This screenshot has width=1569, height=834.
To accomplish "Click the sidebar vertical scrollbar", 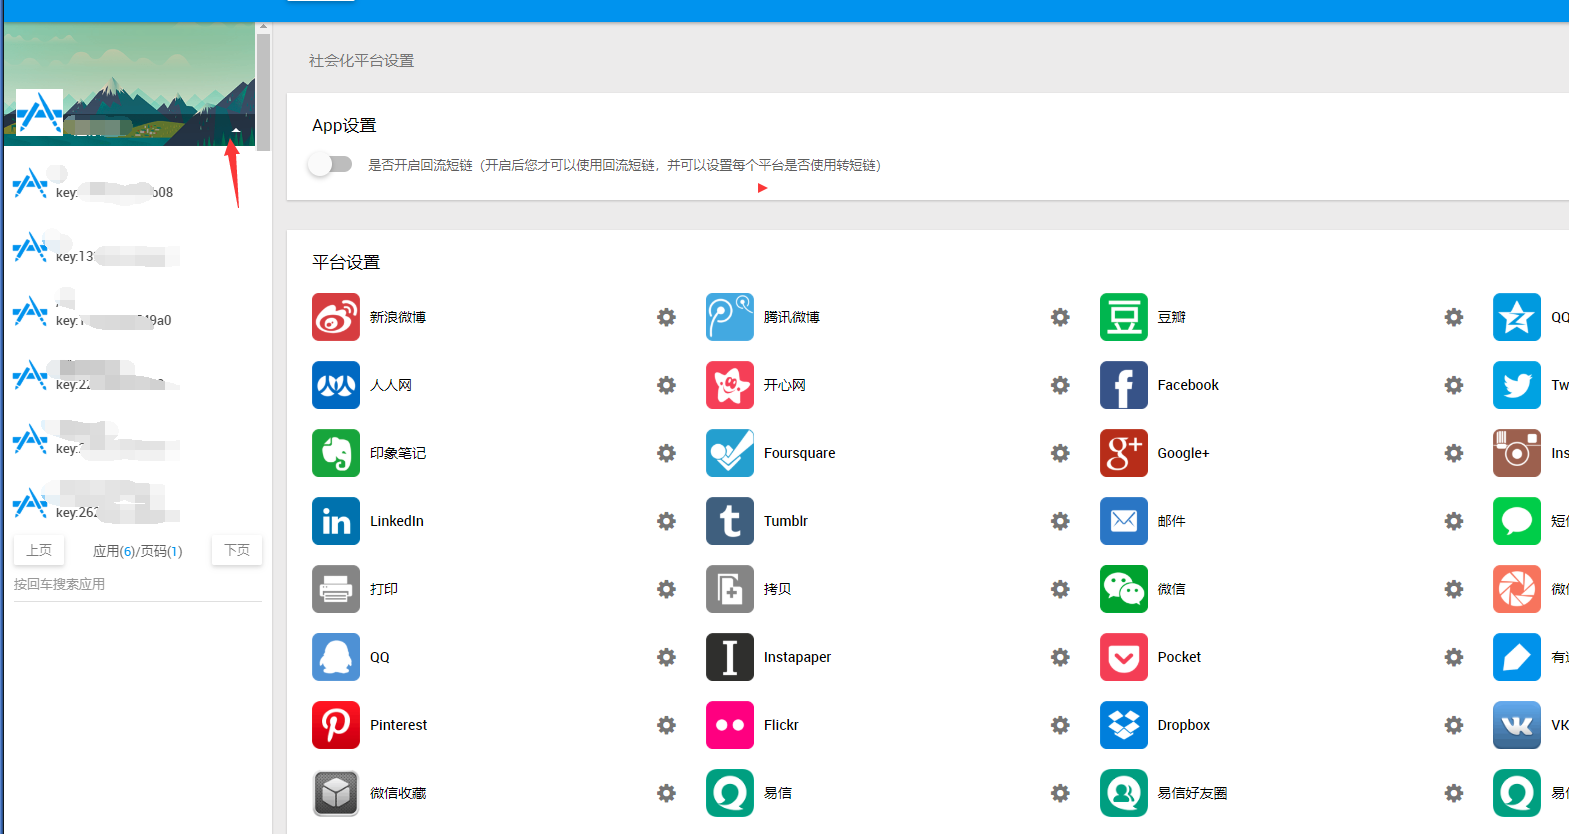I will click(x=263, y=90).
